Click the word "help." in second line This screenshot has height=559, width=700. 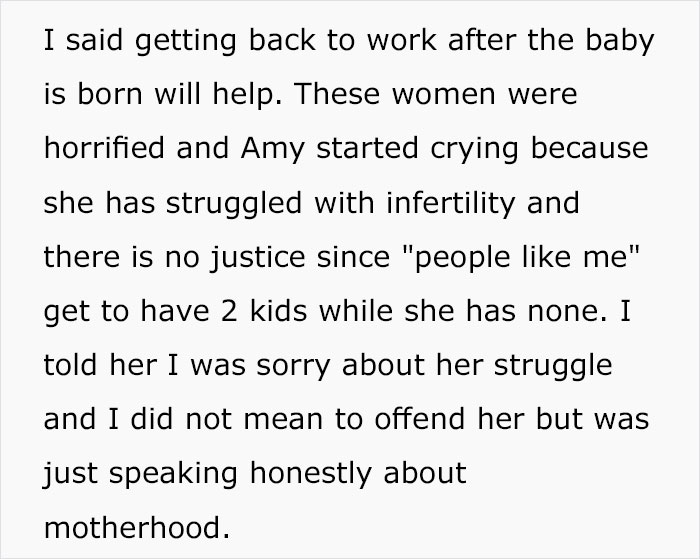point(248,96)
